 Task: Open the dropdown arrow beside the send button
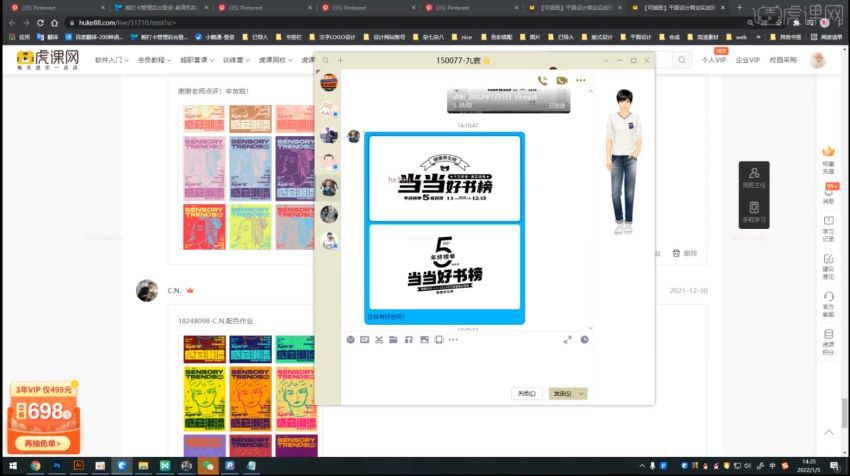pos(582,394)
